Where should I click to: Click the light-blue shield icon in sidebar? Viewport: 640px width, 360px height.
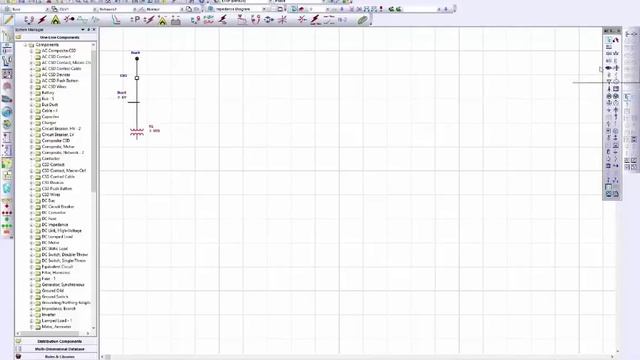[7, 189]
